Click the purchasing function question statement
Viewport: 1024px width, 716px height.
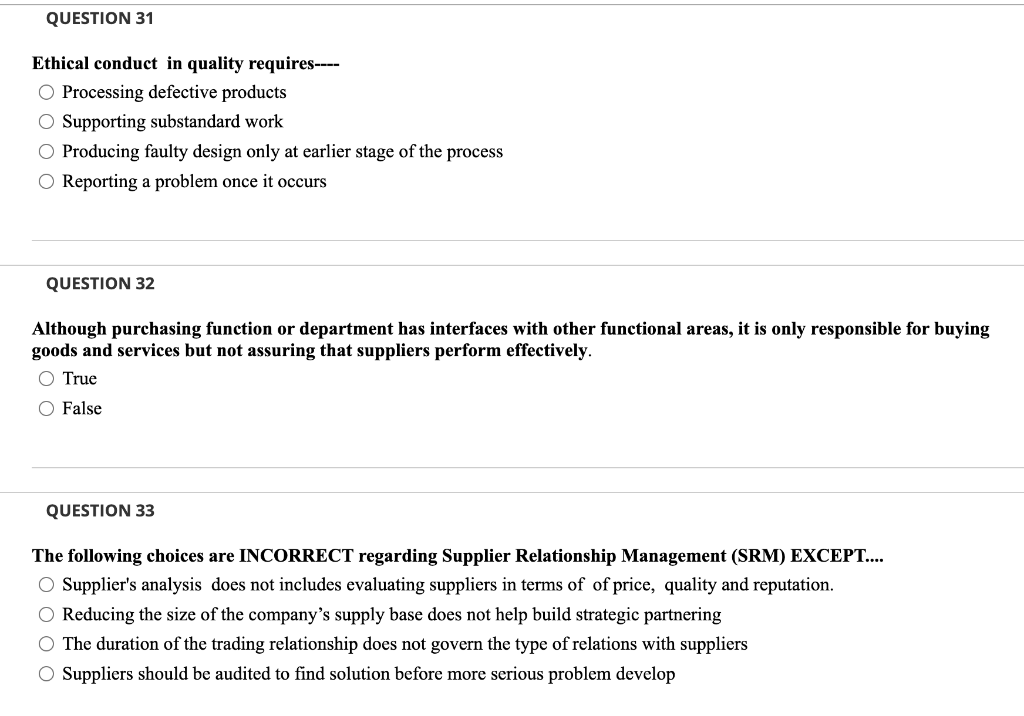pyautogui.click(x=510, y=338)
